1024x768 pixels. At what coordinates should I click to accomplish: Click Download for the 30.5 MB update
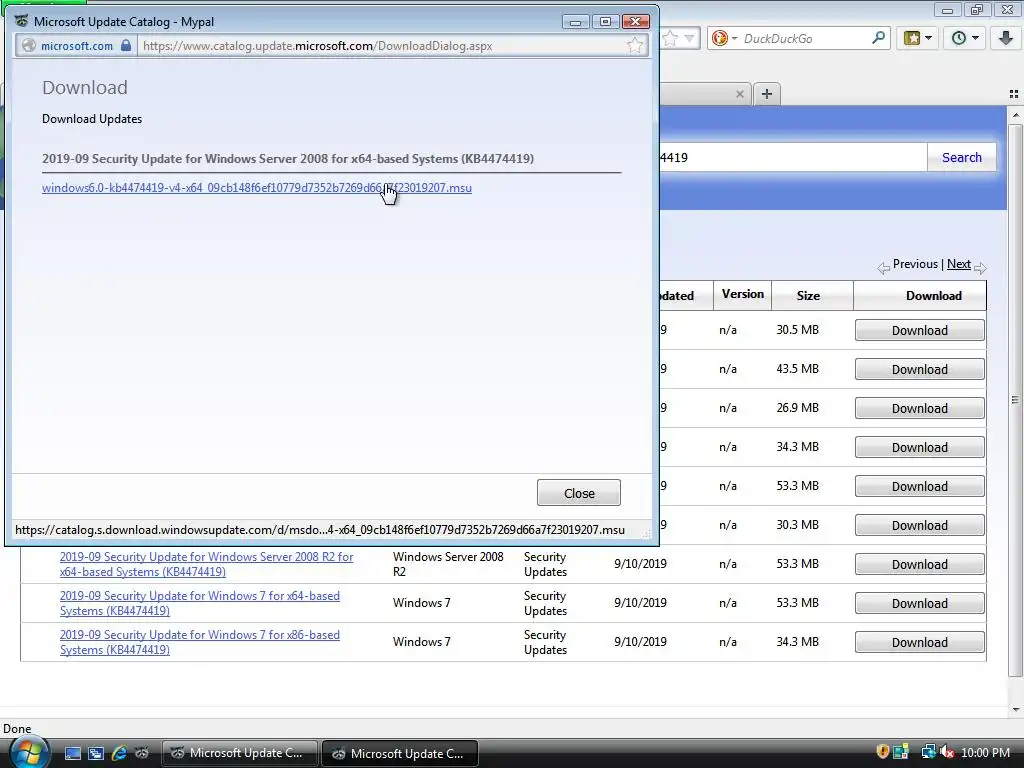(x=920, y=330)
